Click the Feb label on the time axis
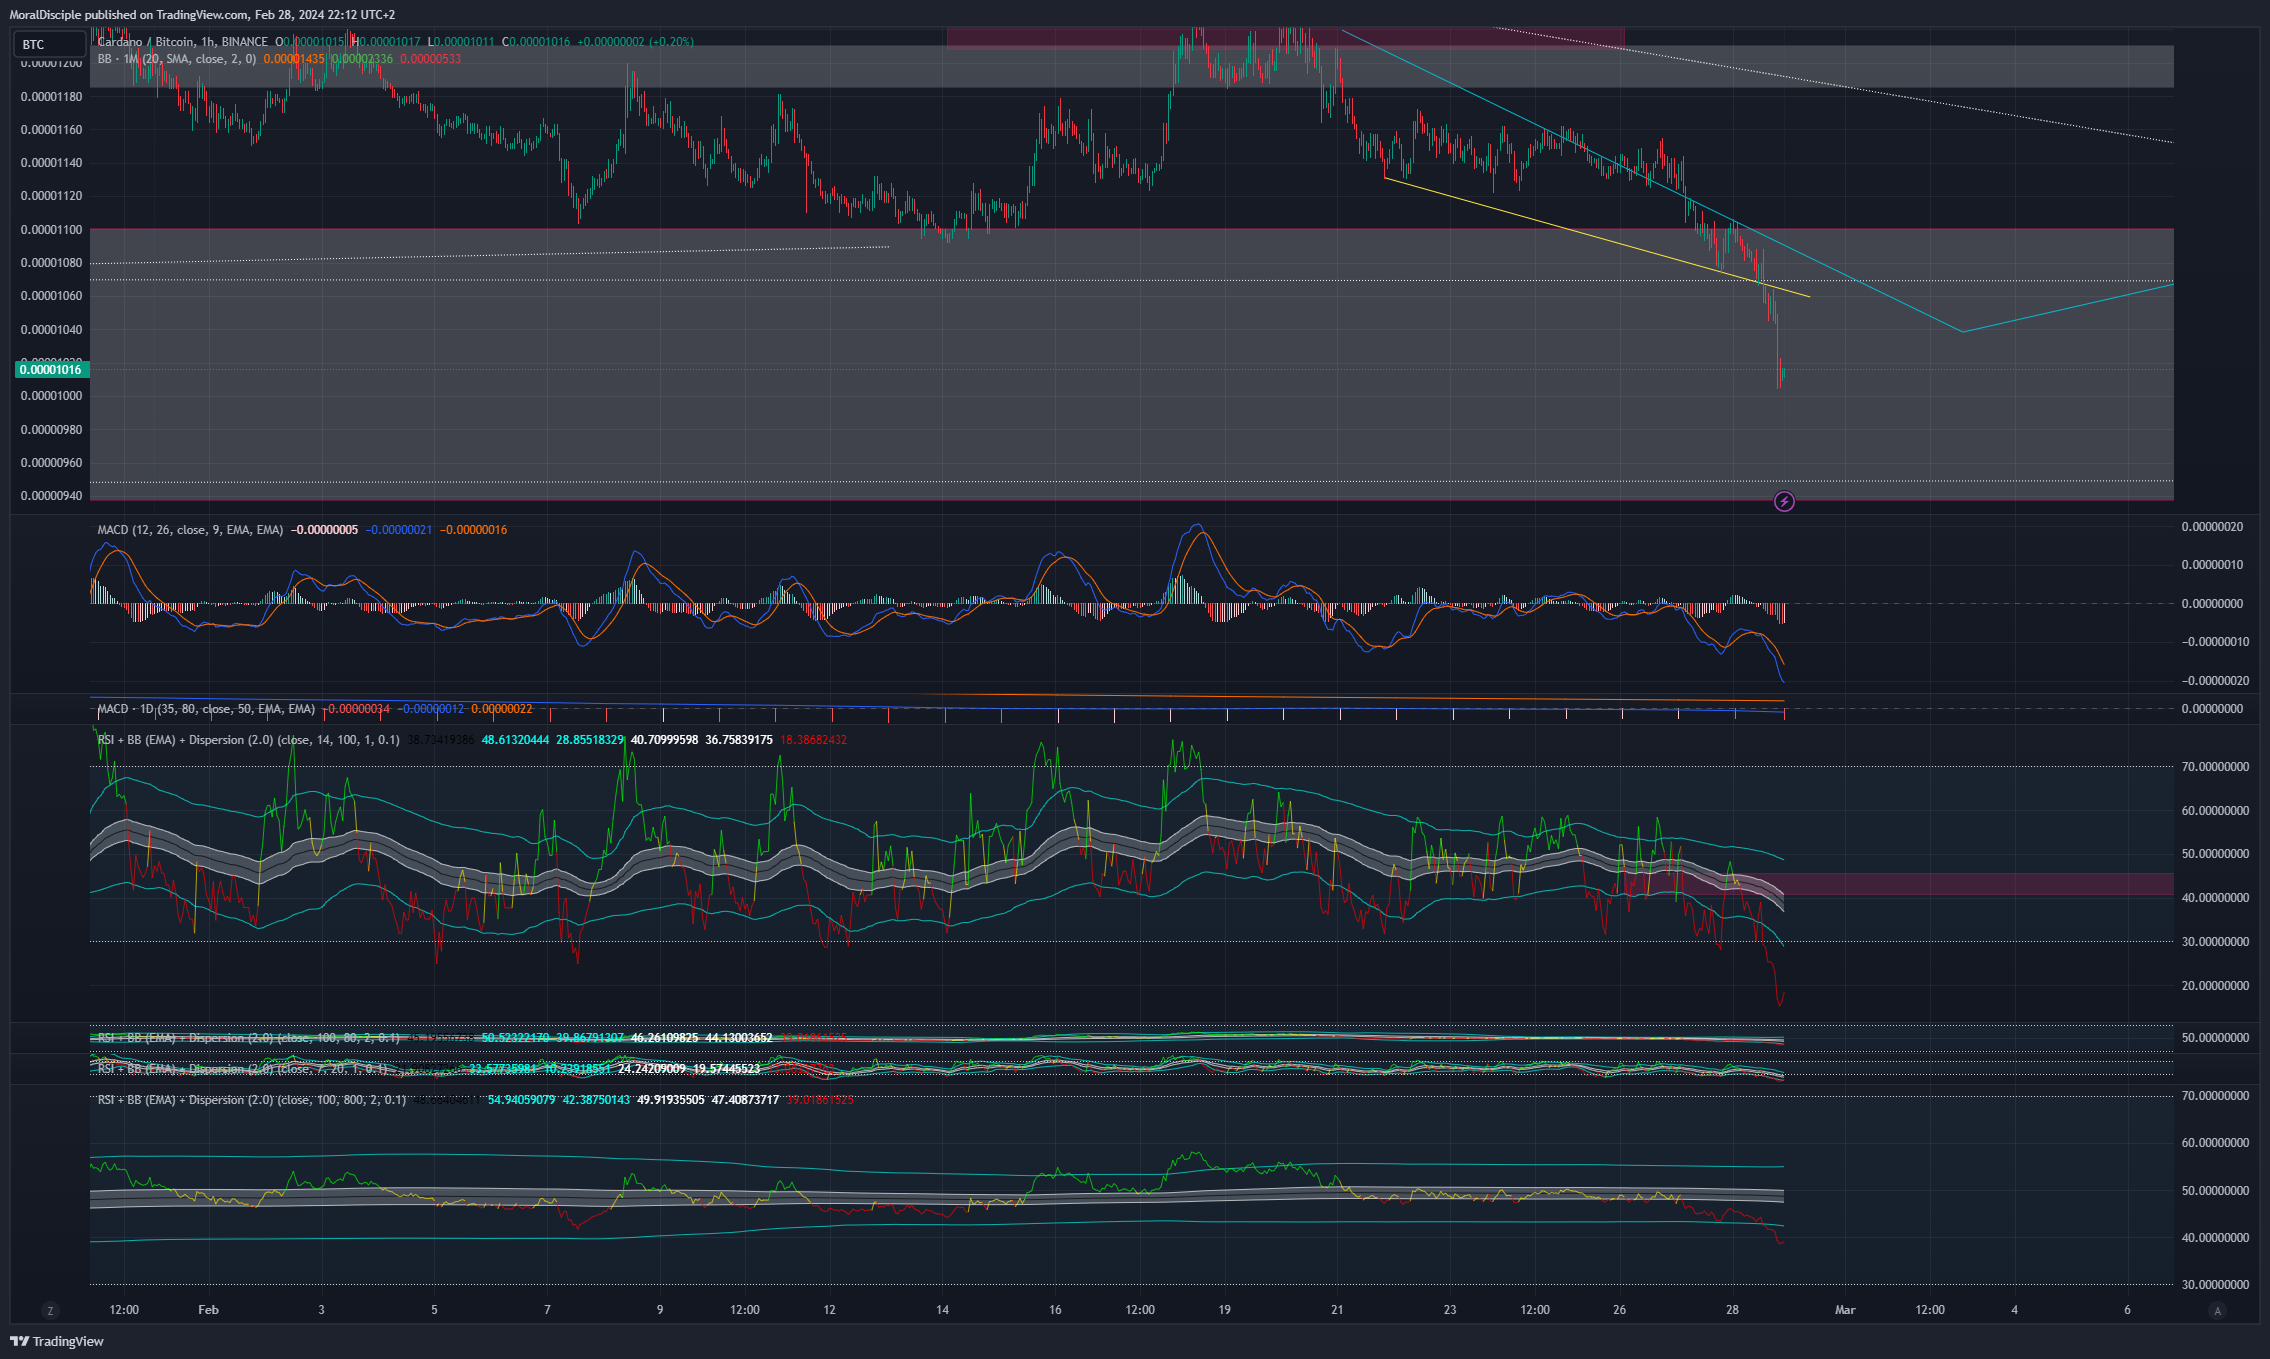Viewport: 2270px width, 1359px height. tap(208, 1310)
